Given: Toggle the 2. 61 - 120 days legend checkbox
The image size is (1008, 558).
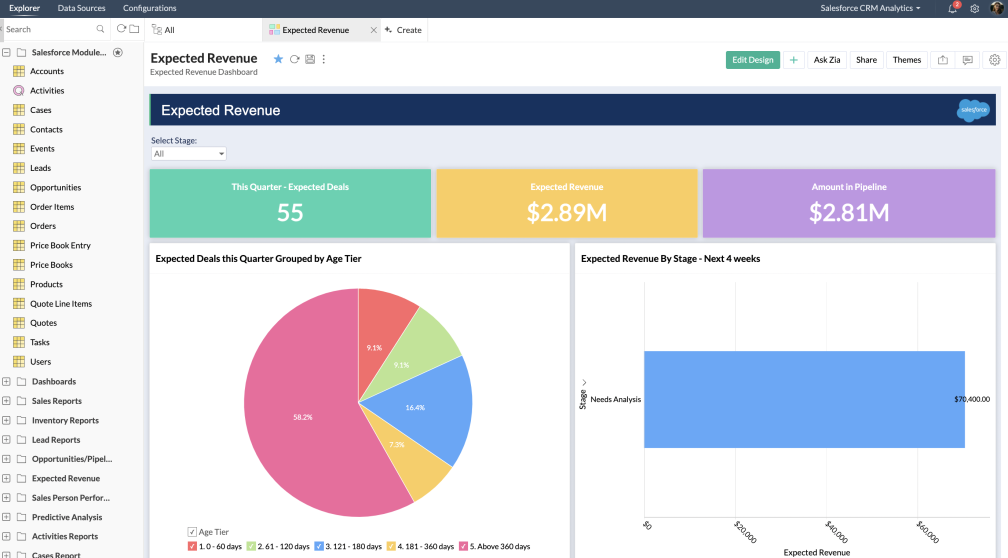Looking at the screenshot, I should coord(251,546).
